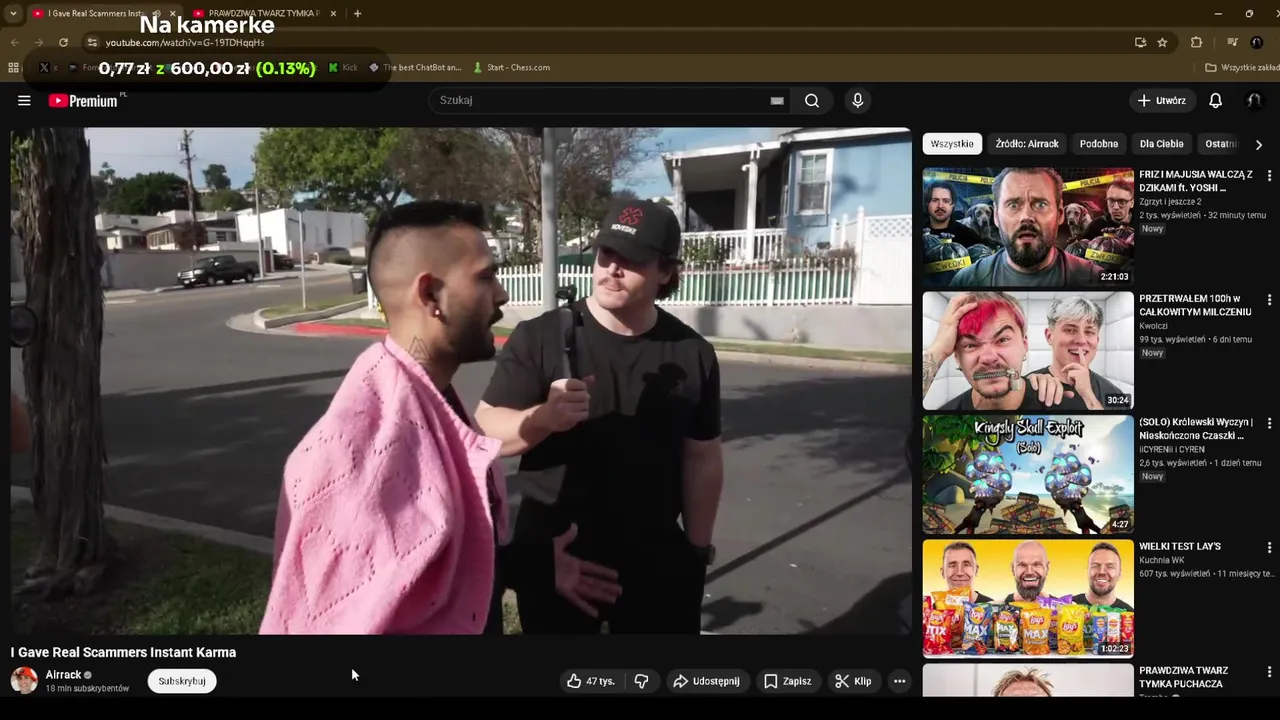Open PRAWDZIWA TWARZ TYMKA PUCHACZA title
1280x720 pixels.
pos(1183,677)
